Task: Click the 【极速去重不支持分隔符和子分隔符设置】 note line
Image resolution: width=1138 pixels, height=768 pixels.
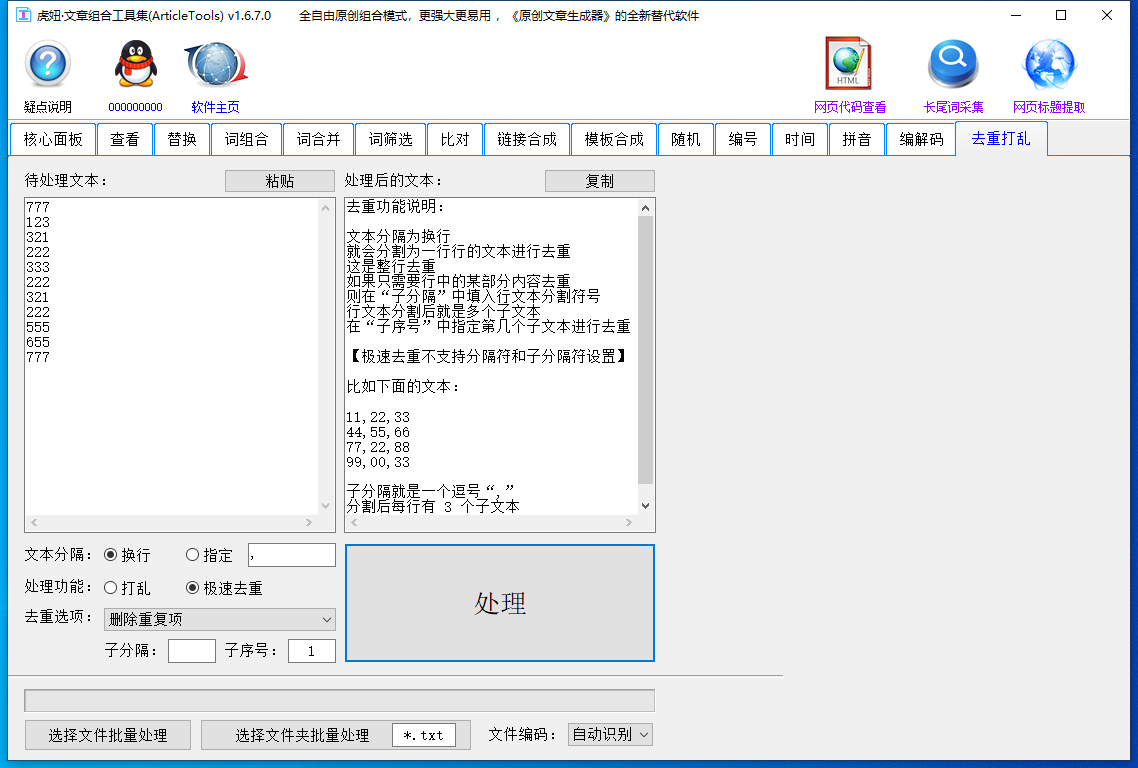Action: pyautogui.click(x=488, y=356)
